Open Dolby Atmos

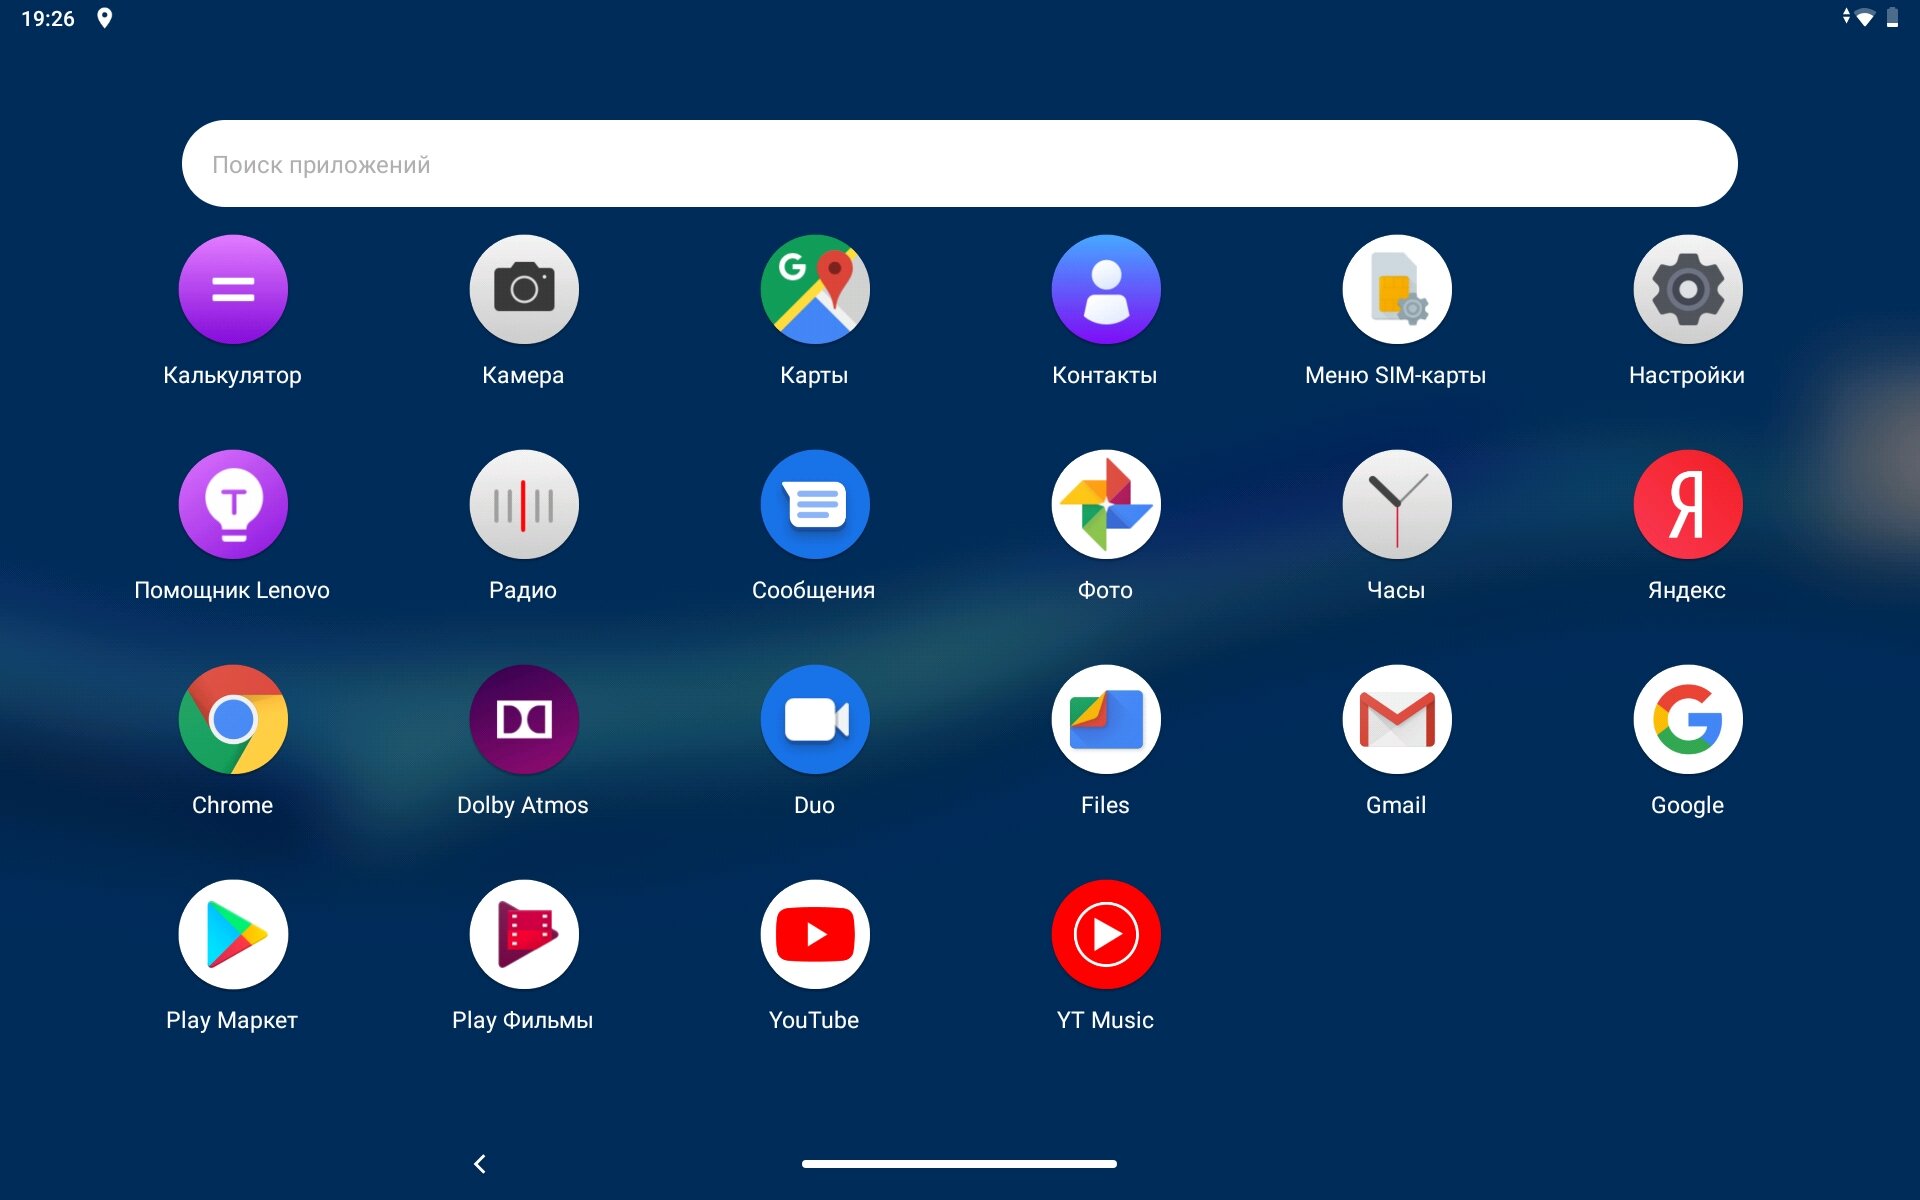click(x=524, y=720)
